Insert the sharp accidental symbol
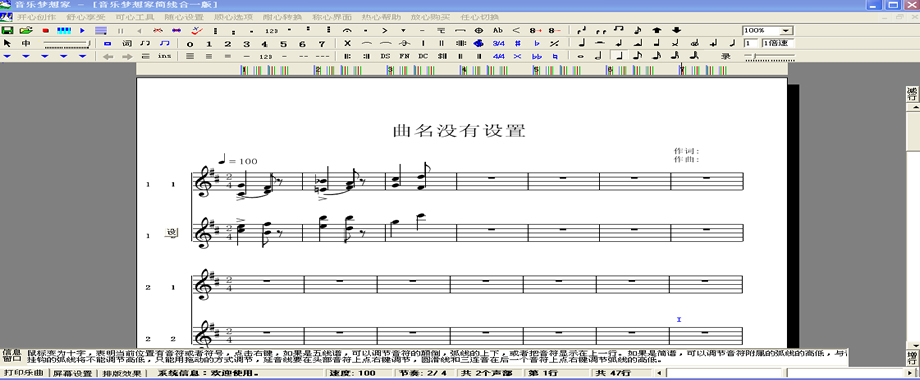920x380 pixels. click(518, 43)
